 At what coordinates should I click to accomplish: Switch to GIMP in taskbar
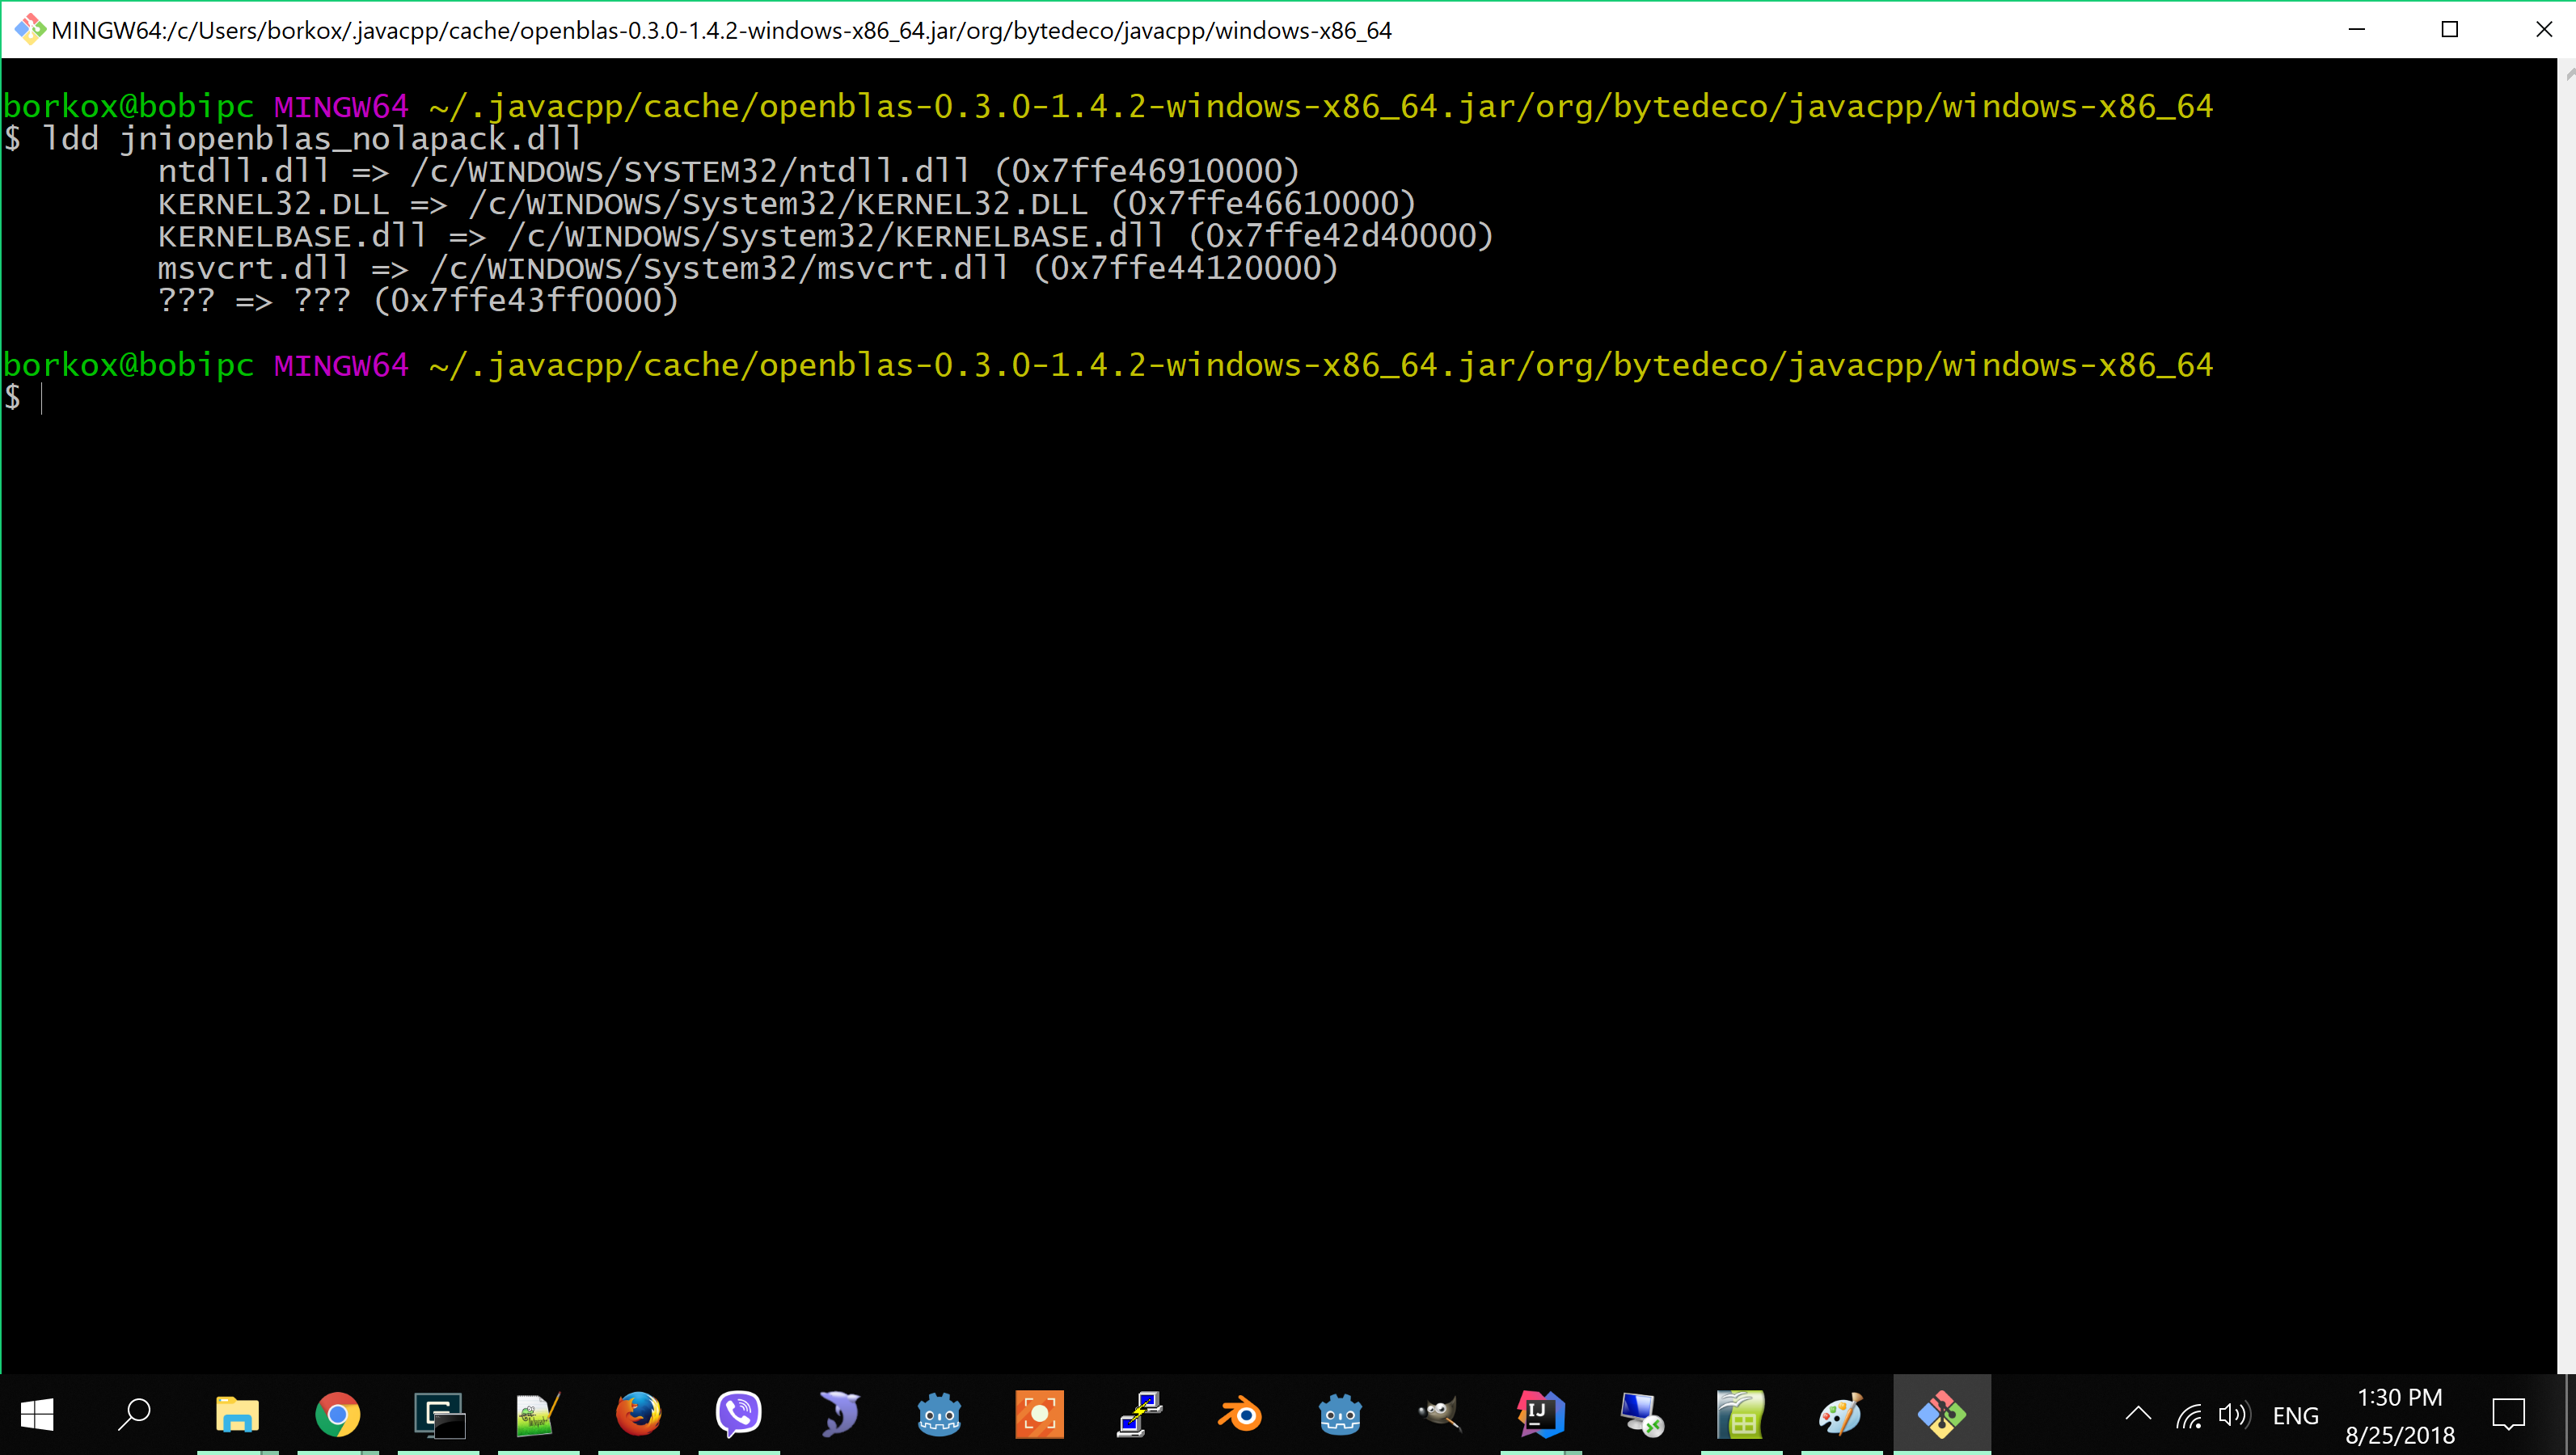click(x=1440, y=1414)
